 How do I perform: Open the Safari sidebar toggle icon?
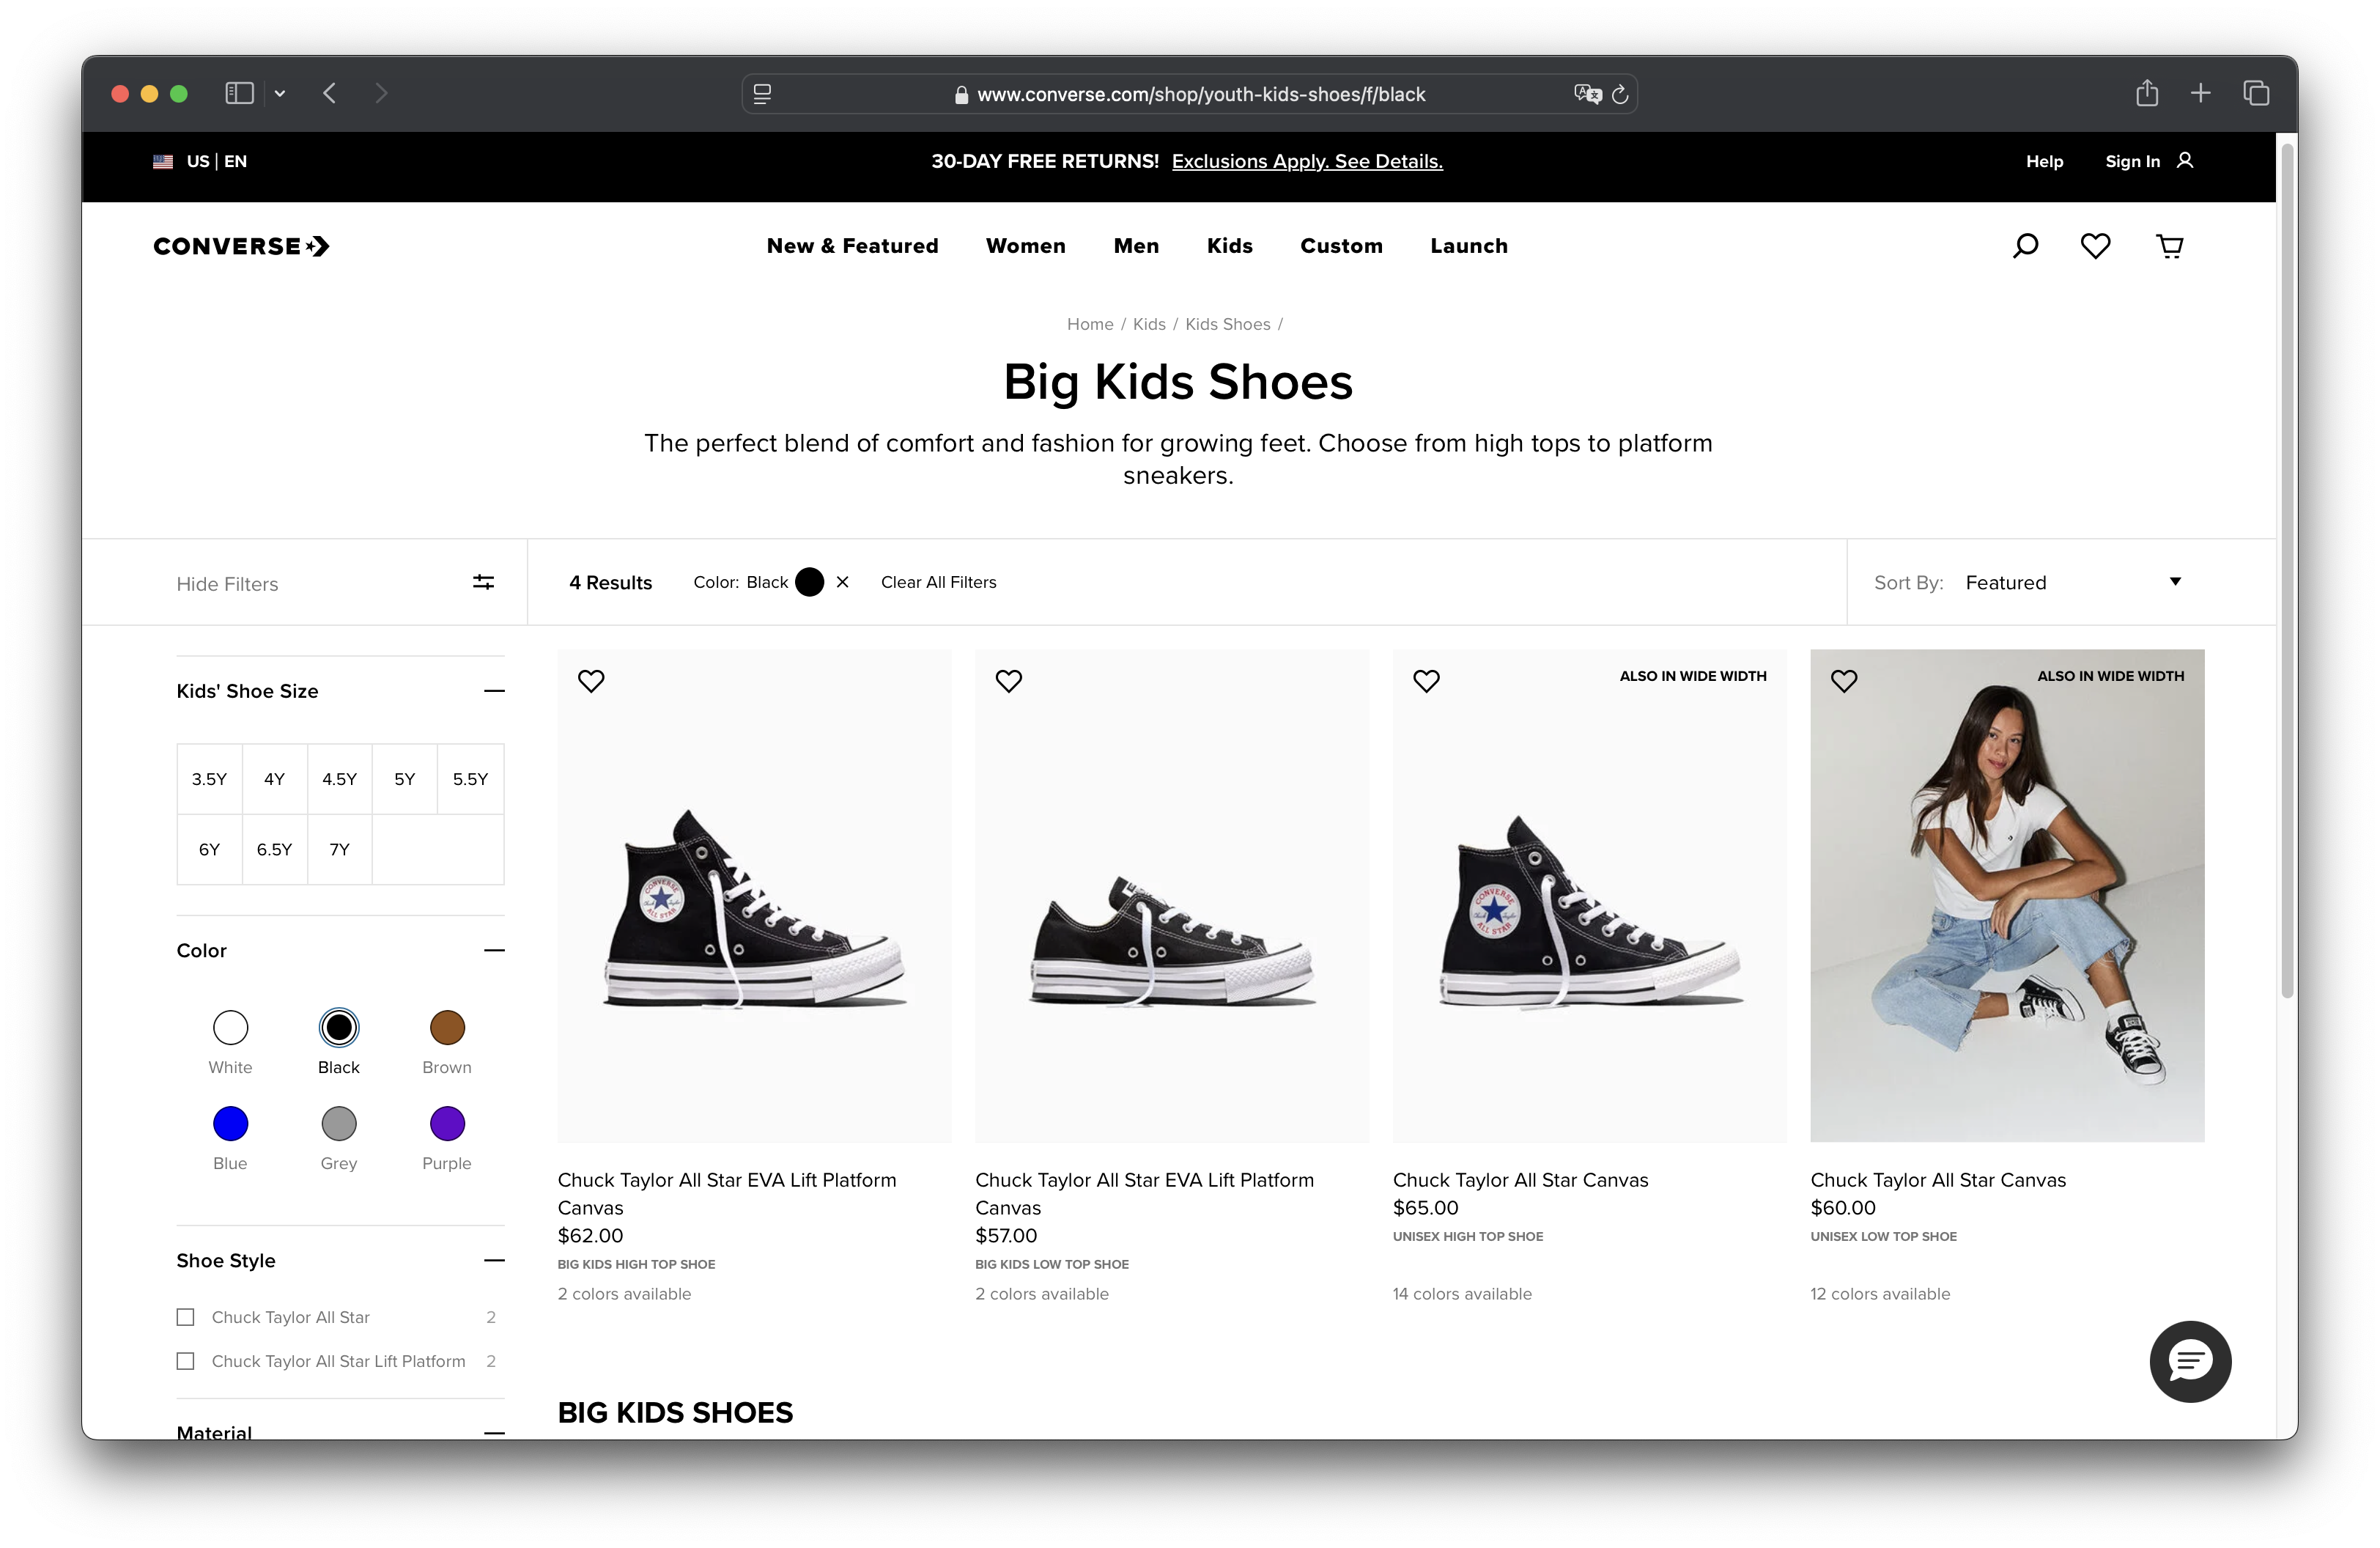click(x=239, y=93)
